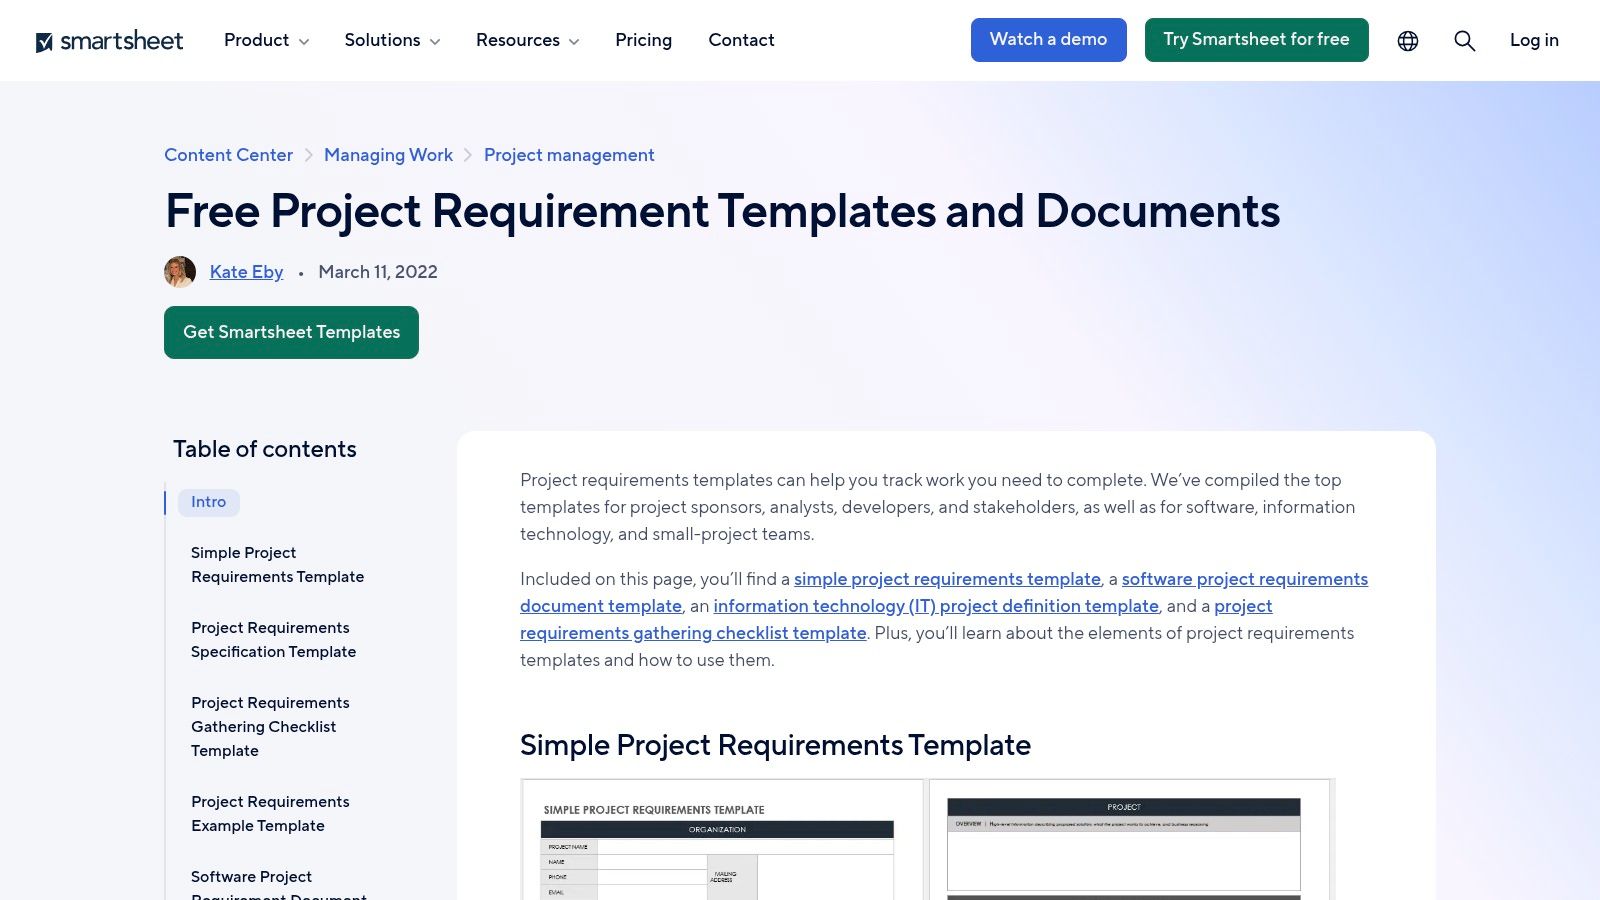Expand the Solutions dropdown menu
Screen dimensions: 1600x900
tap(392, 40)
